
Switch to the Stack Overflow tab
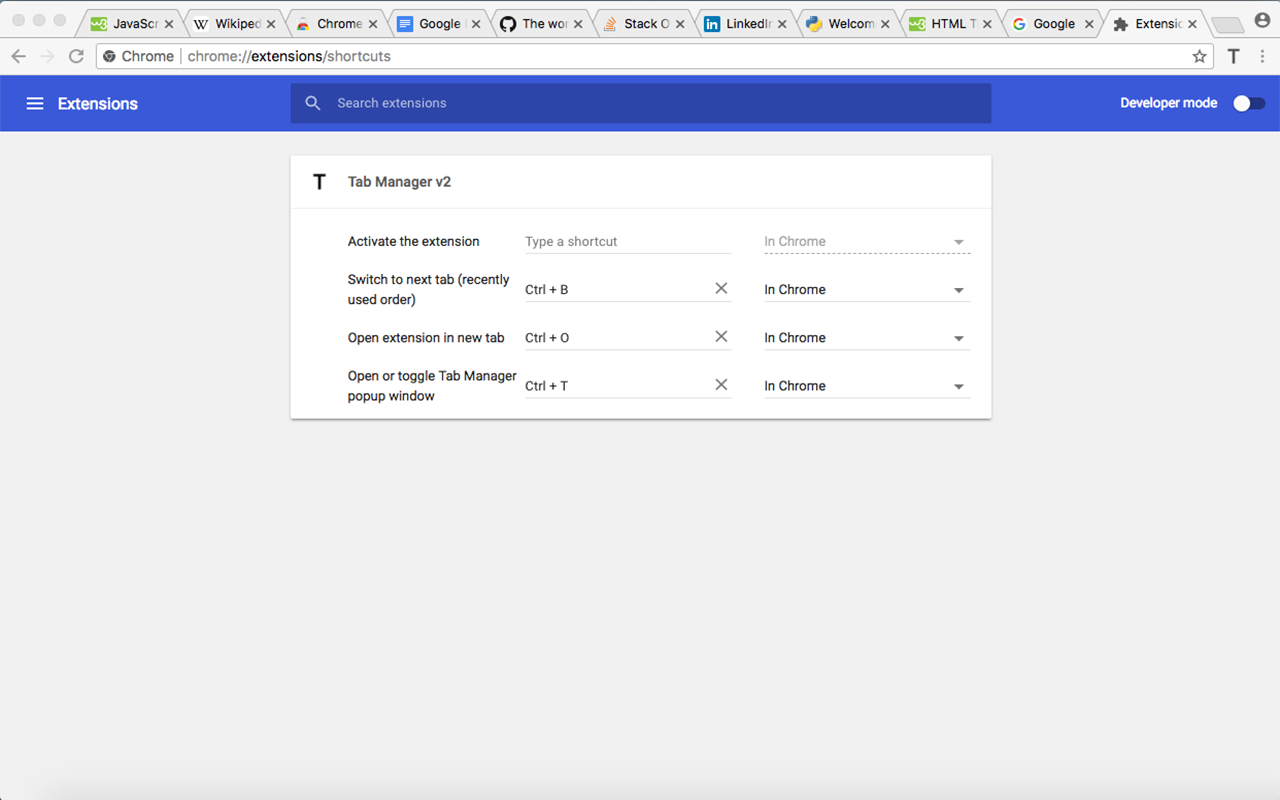tap(640, 22)
